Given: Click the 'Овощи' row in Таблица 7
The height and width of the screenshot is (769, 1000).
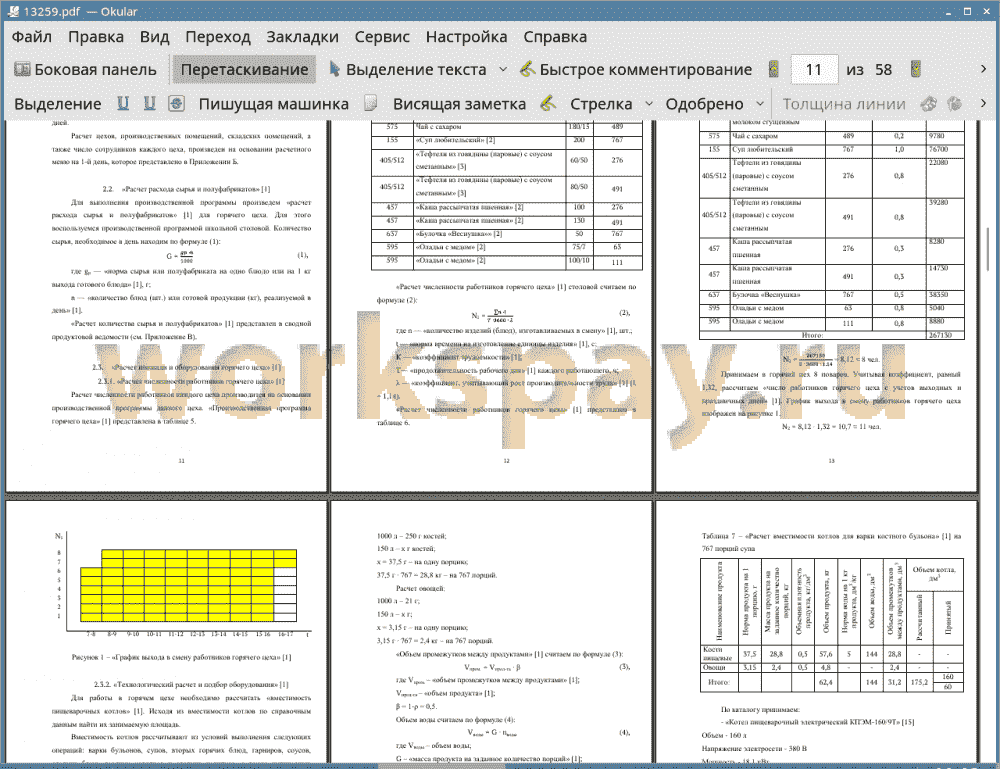Looking at the screenshot, I should point(832,667).
